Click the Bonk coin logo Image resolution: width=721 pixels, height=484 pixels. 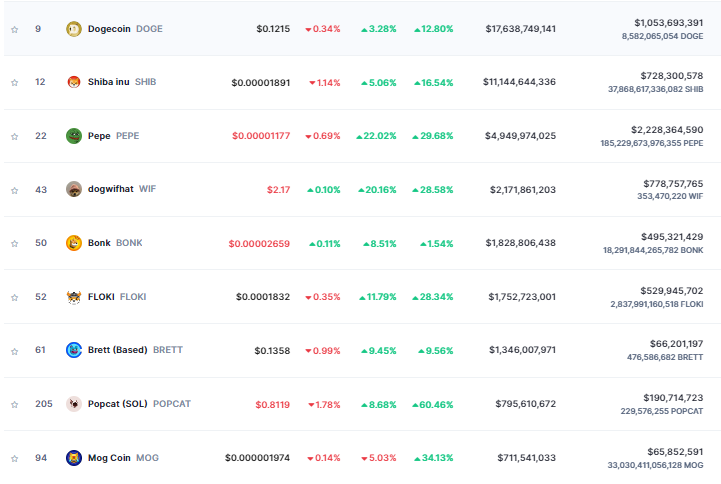(x=74, y=243)
